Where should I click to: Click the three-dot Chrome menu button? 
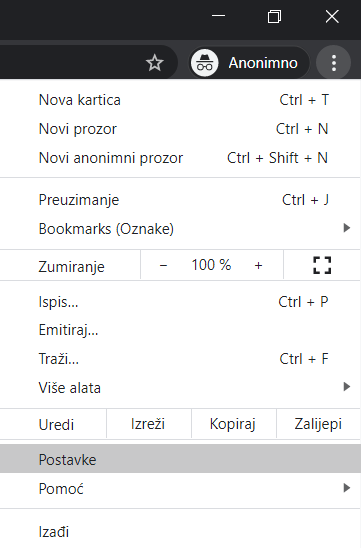[334, 63]
